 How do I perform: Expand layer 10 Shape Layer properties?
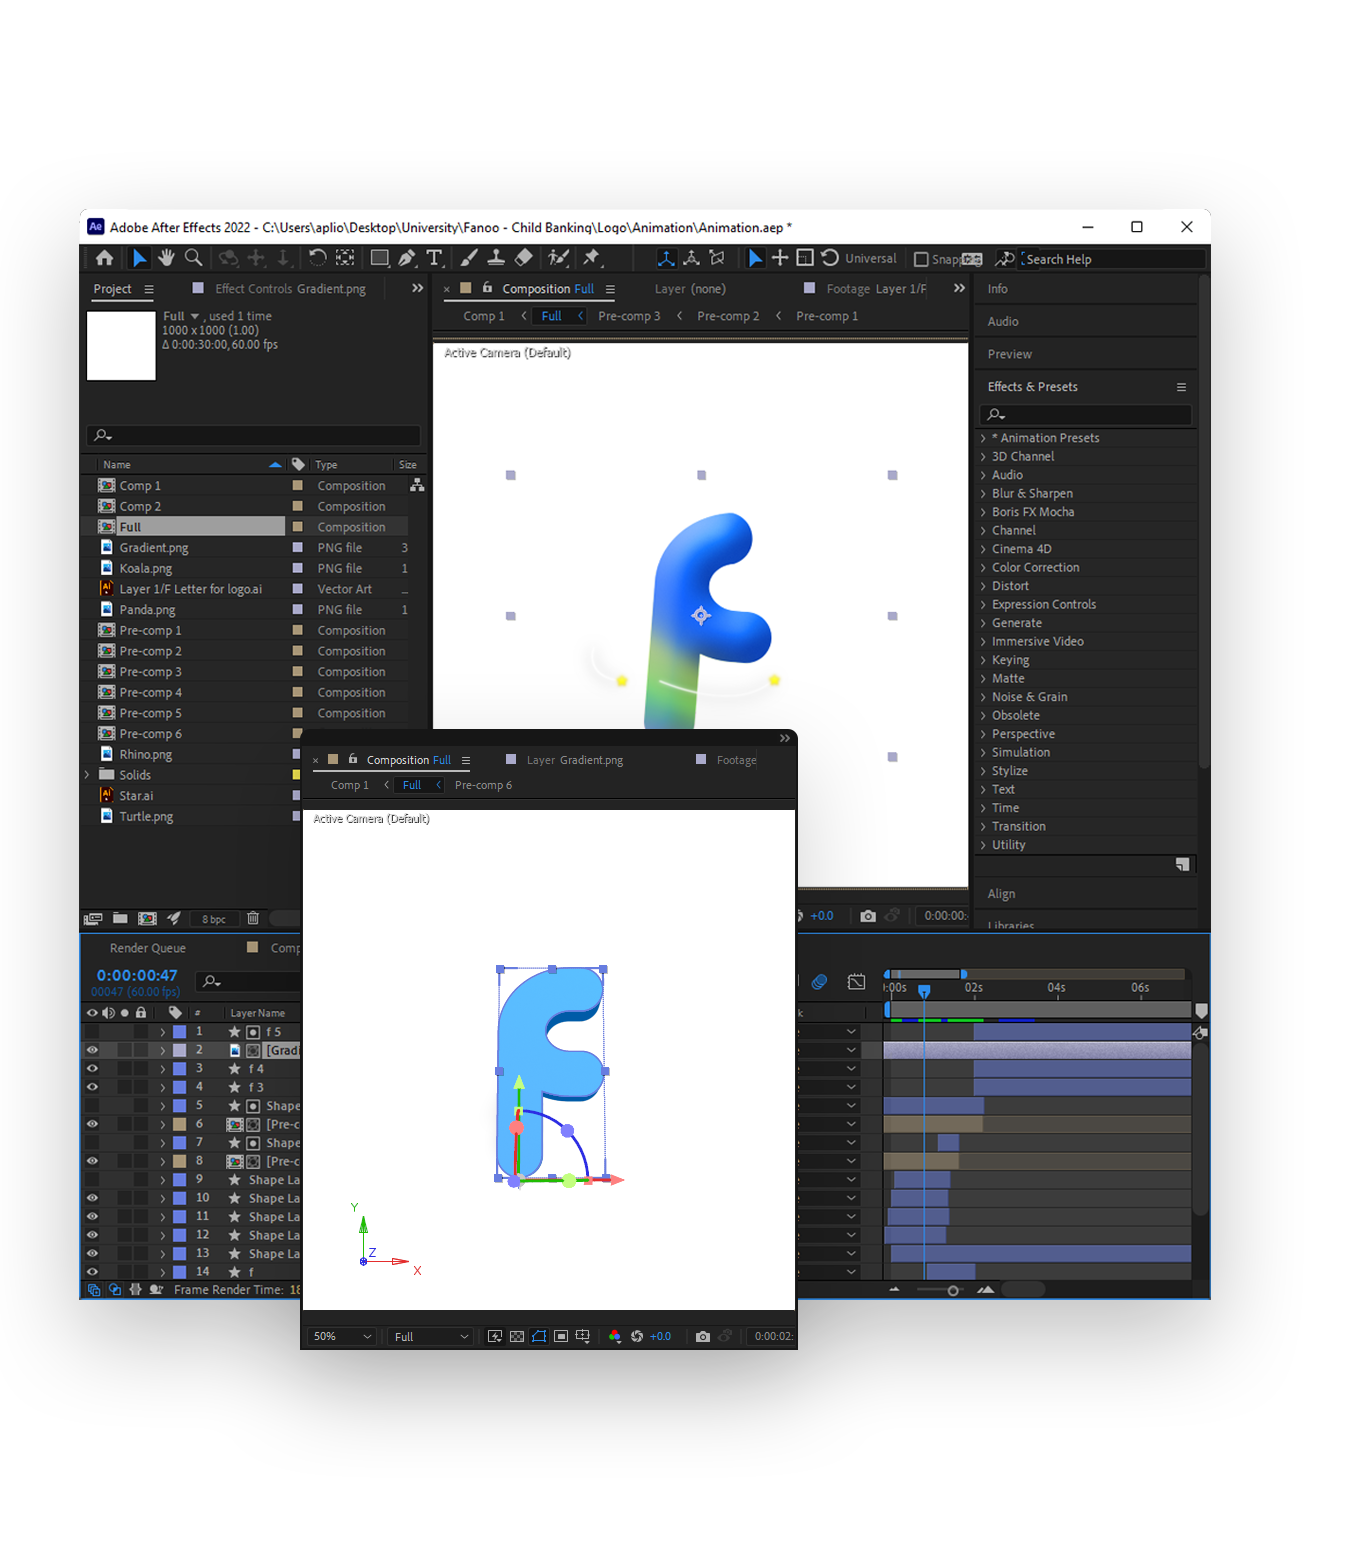[x=162, y=1198]
